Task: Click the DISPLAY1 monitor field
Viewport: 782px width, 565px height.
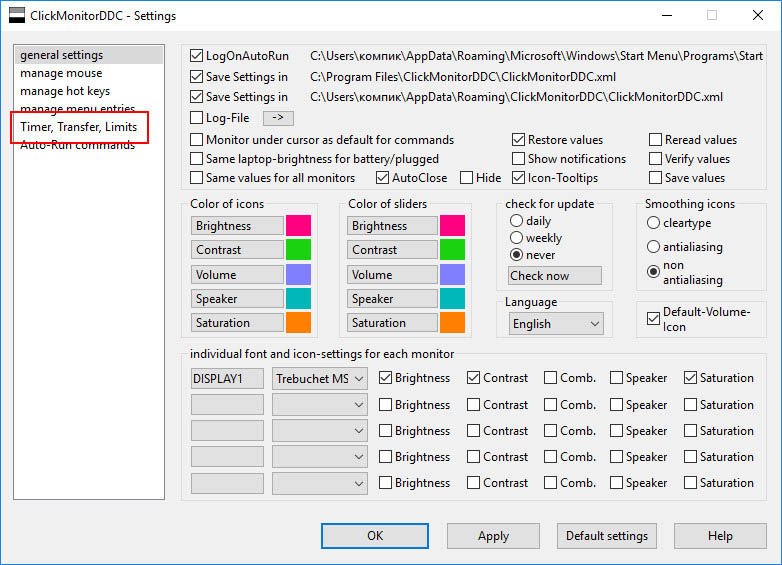Action: pos(227,378)
